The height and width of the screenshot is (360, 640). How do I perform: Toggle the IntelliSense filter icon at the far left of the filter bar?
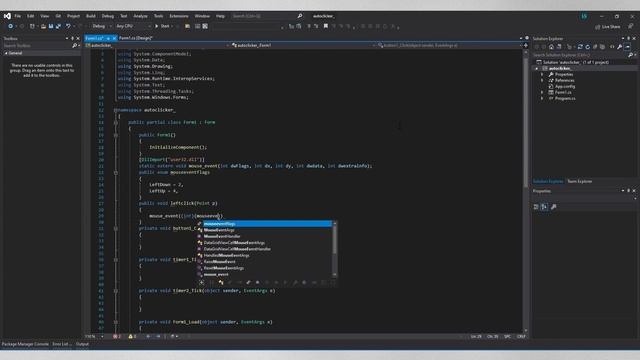coord(202,282)
